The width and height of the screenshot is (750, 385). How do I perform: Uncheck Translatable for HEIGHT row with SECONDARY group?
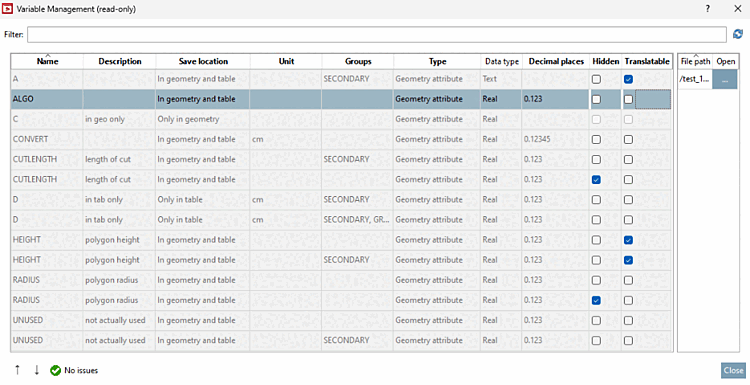(x=629, y=260)
